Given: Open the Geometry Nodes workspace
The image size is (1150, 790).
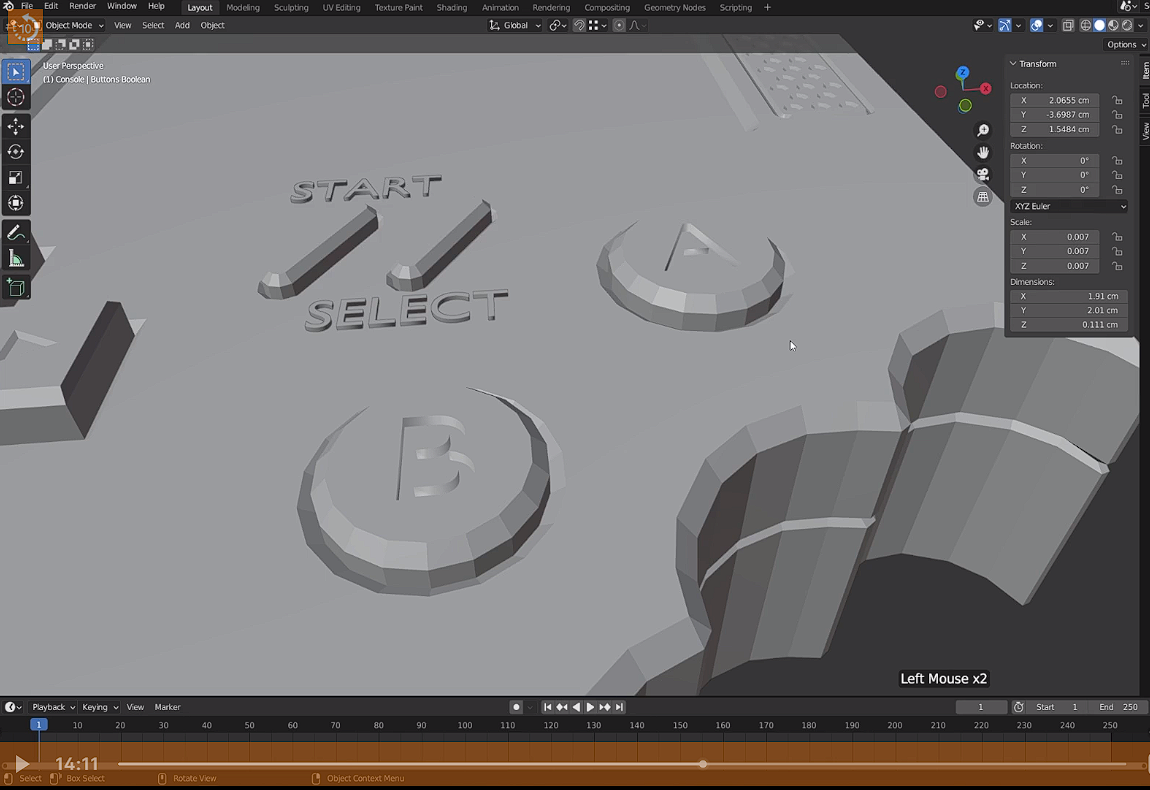Looking at the screenshot, I should (675, 7).
